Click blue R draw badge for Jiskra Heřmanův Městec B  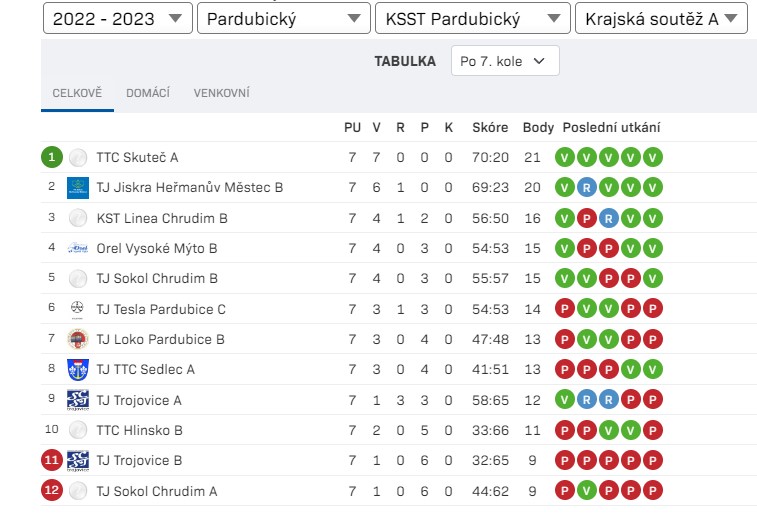[587, 188]
